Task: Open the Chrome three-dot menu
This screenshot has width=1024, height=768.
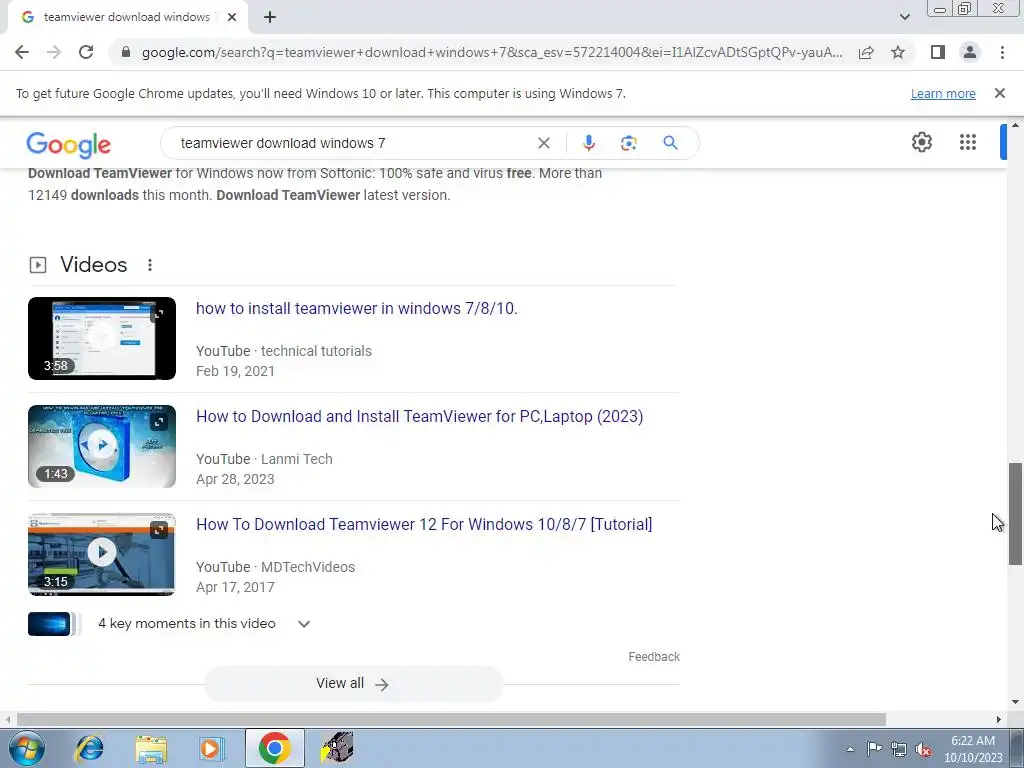Action: 1002,52
